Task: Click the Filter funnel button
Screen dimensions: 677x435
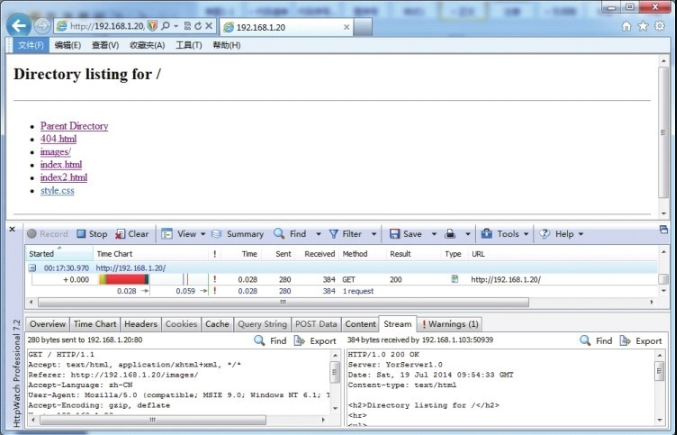Action: pos(345,234)
